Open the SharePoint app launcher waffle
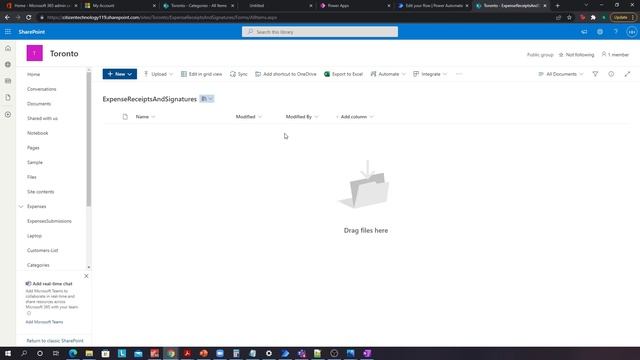 (x=8, y=32)
